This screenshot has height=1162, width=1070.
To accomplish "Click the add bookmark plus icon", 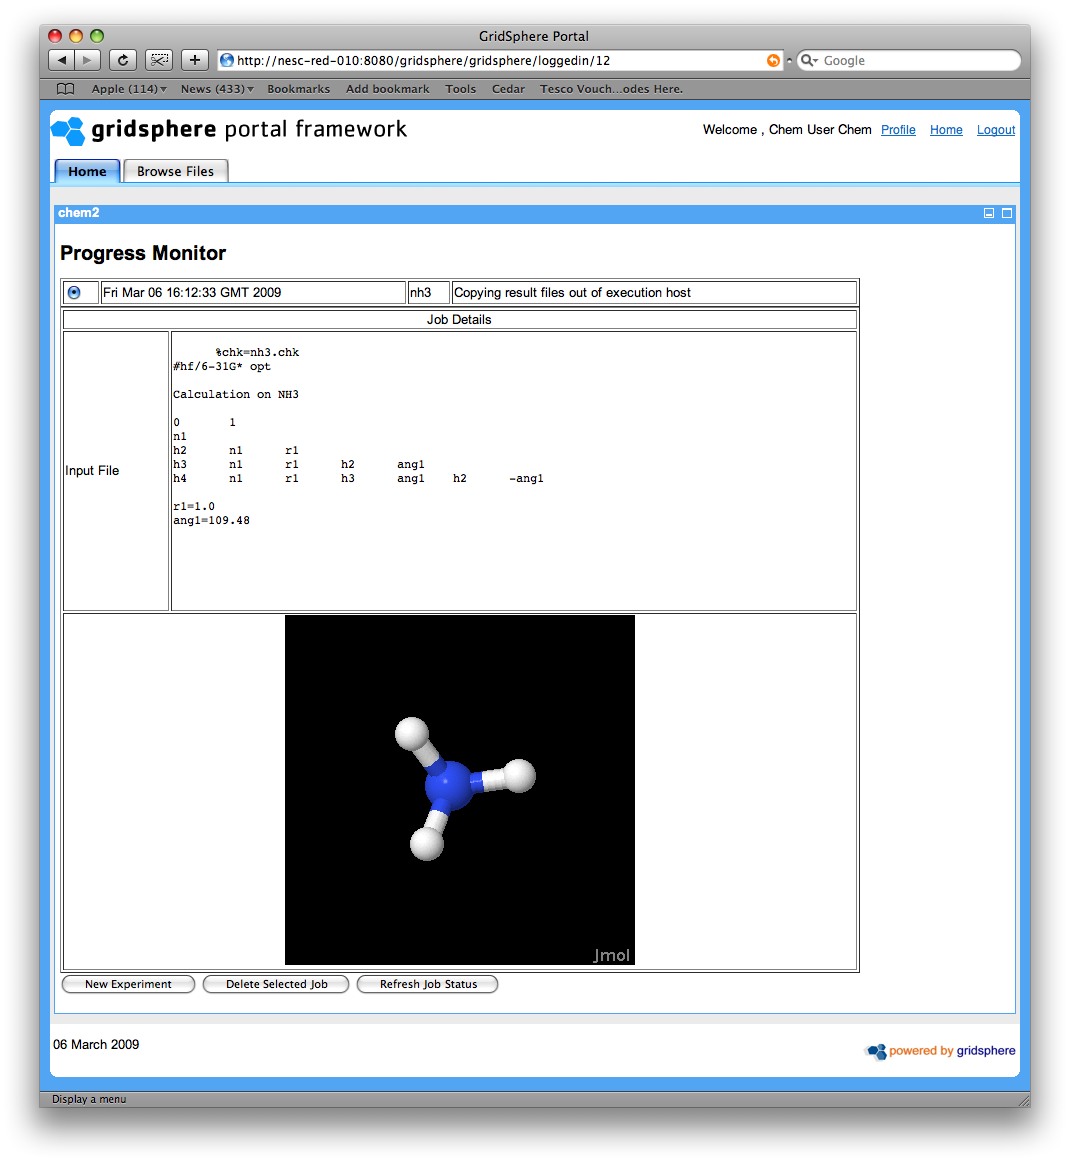I will point(195,60).
